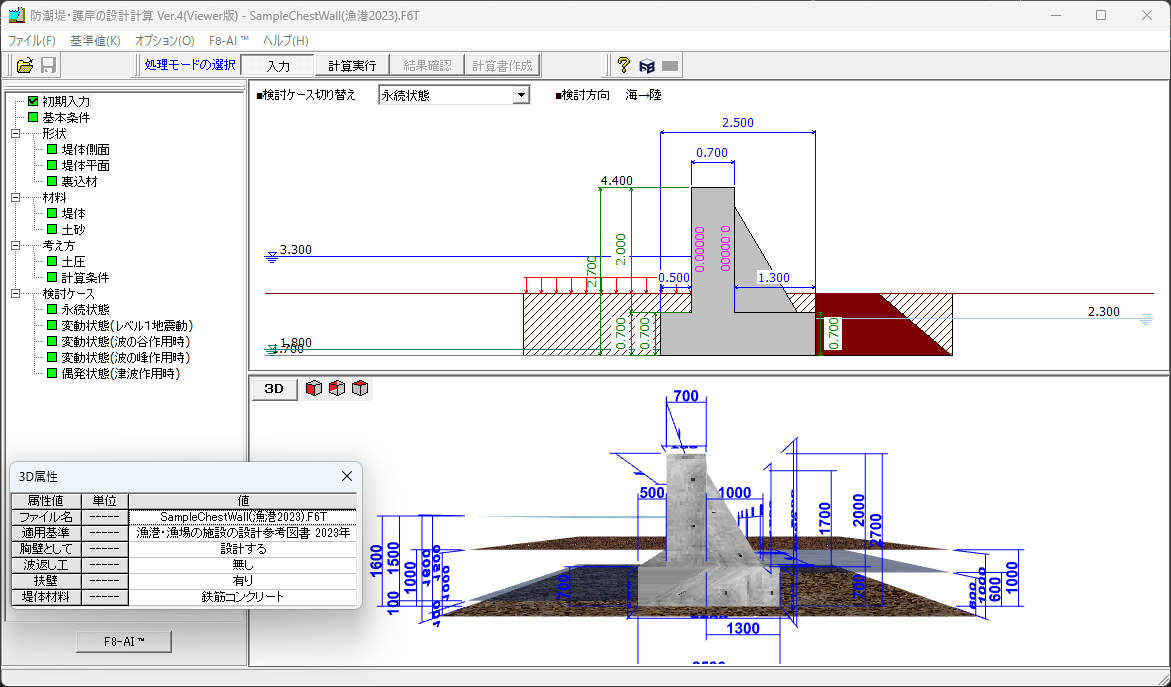Open the 検討ケース切り替え dropdown

click(520, 95)
